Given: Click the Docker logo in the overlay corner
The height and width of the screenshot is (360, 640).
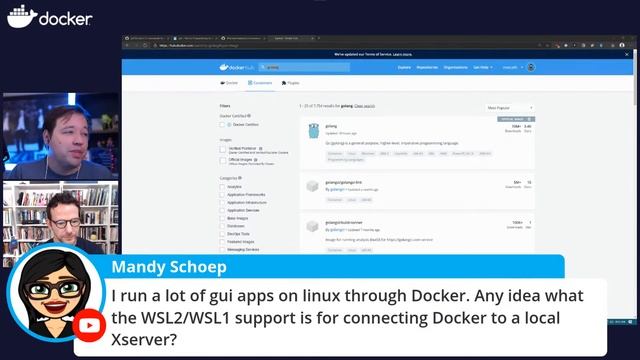Looking at the screenshot, I should tap(50, 17).
